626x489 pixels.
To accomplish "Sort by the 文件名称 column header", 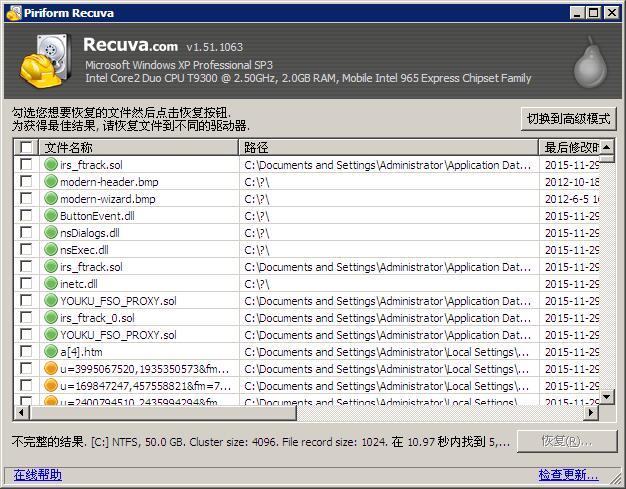I will pyautogui.click(x=140, y=148).
